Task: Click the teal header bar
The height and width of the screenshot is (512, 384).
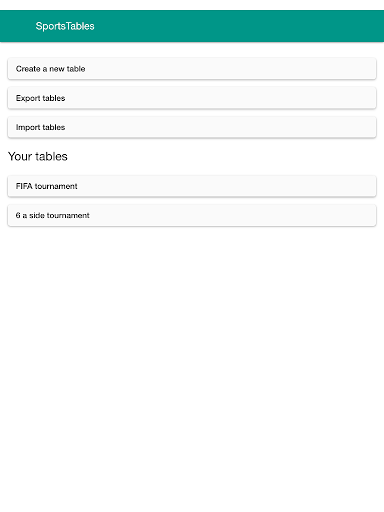Action: [x=192, y=26]
